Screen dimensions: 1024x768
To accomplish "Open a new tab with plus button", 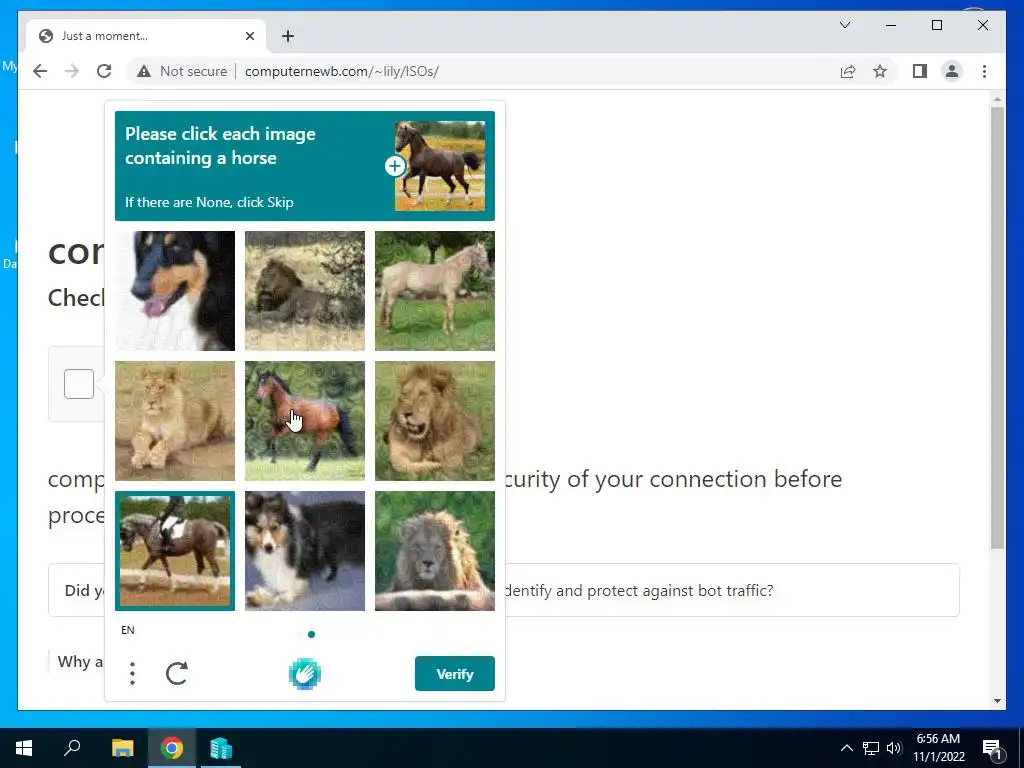I will (288, 36).
